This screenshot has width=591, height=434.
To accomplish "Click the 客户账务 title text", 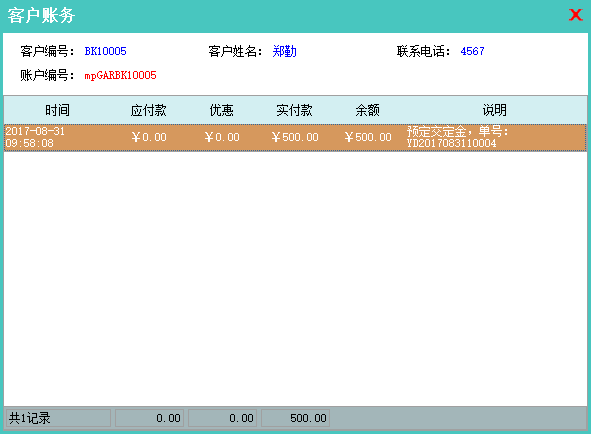I will tap(41, 16).
